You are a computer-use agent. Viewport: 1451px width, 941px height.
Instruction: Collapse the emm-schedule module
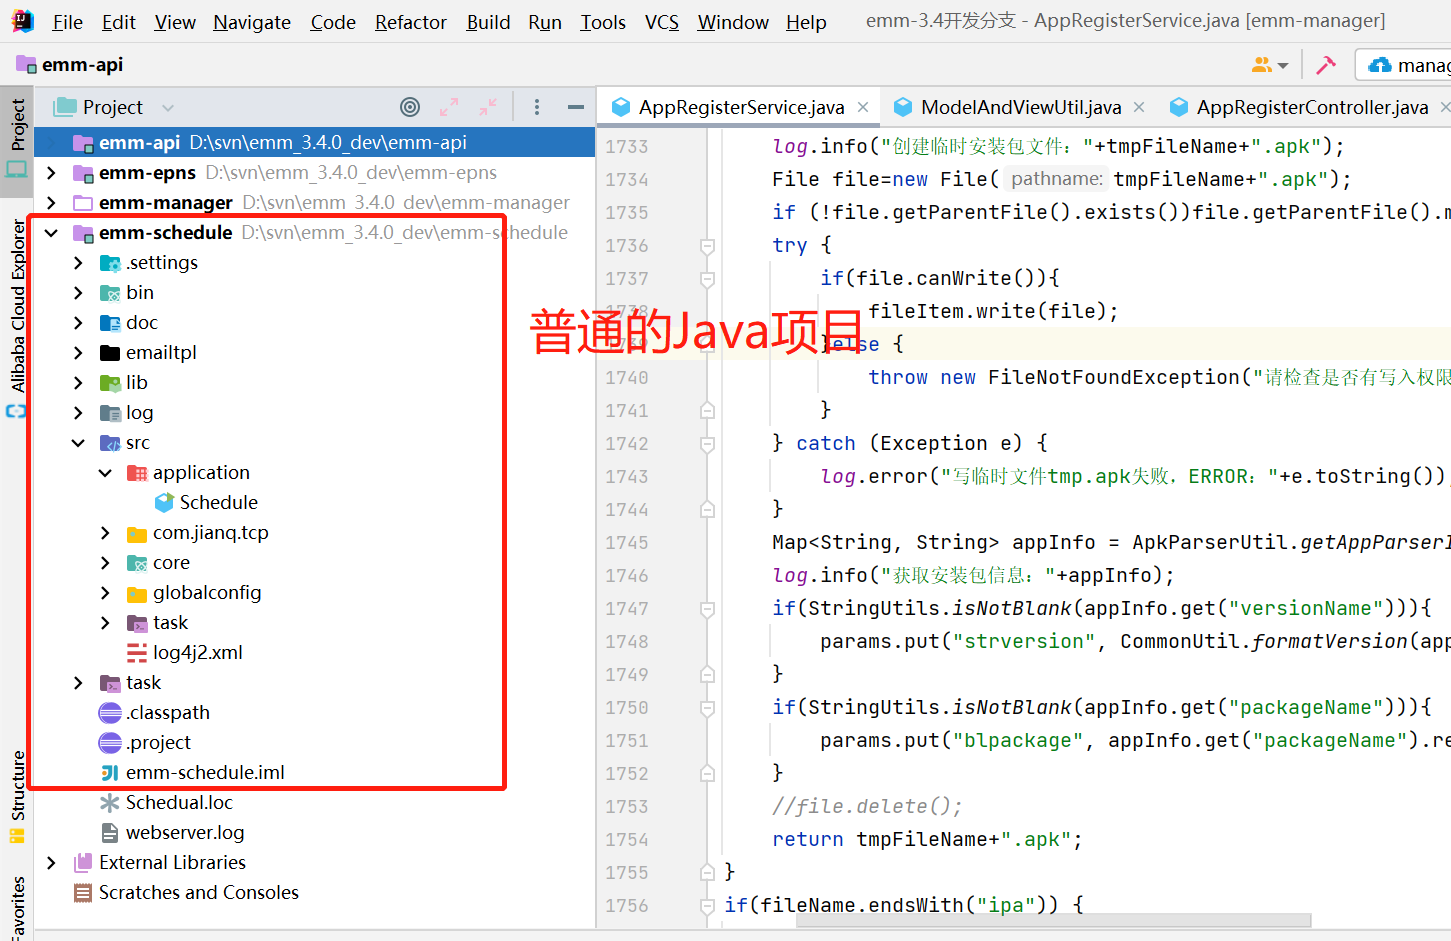coord(51,233)
